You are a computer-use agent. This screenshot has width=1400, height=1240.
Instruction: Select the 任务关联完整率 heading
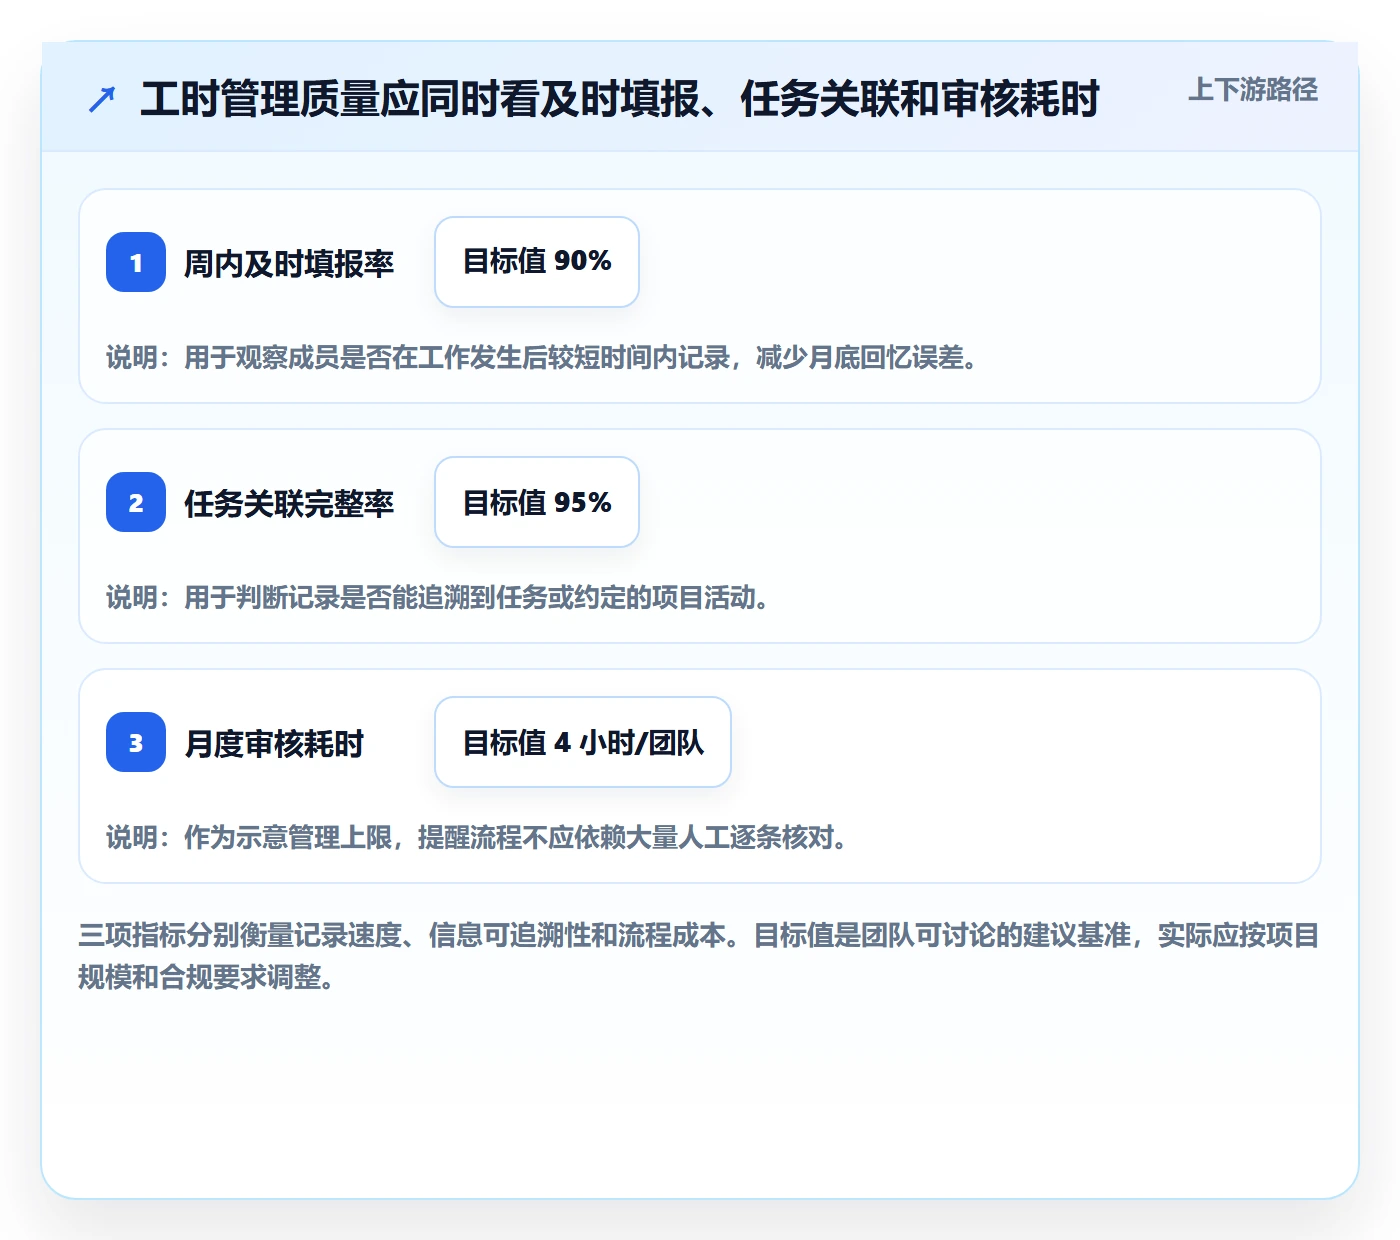(289, 503)
